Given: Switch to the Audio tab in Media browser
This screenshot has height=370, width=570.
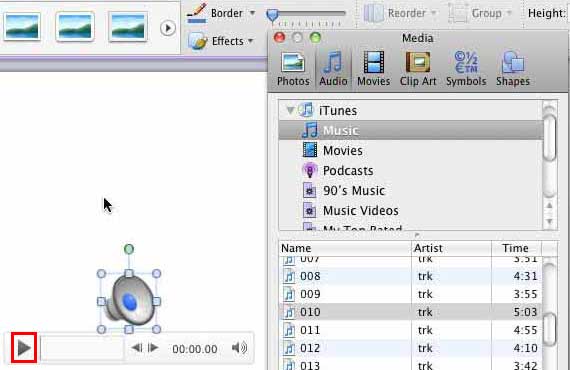Looking at the screenshot, I should pos(333,69).
